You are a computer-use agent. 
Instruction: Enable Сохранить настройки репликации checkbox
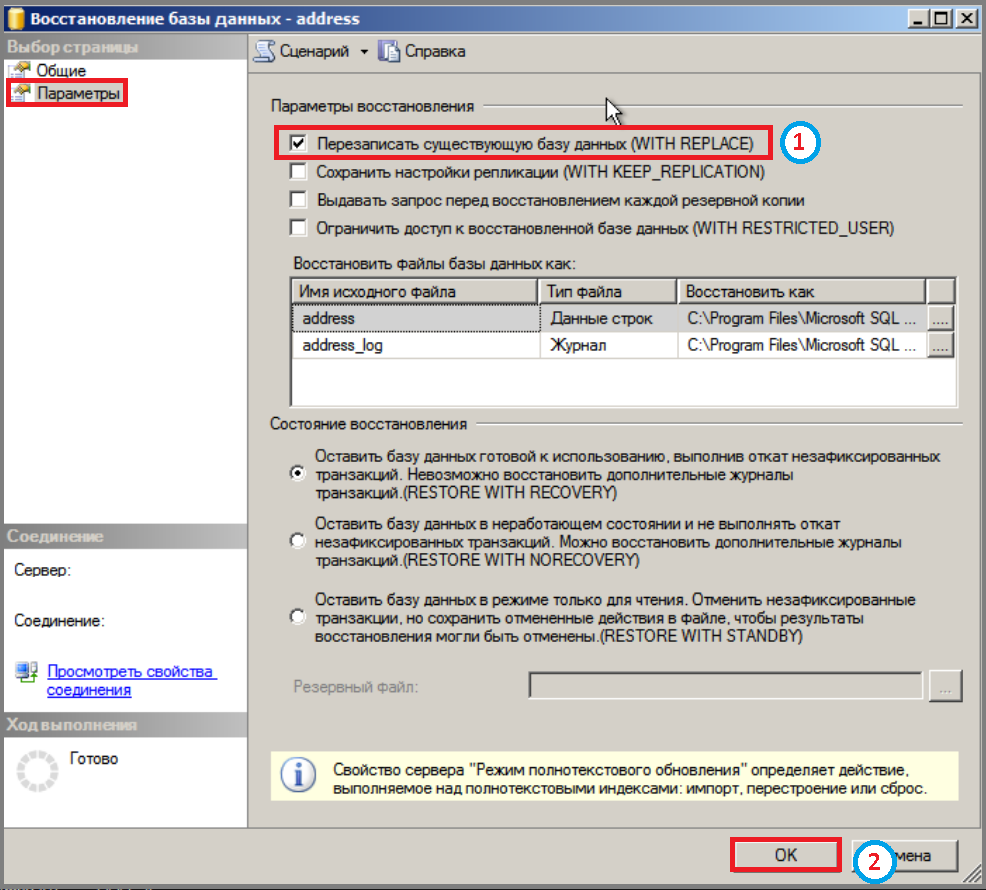click(298, 171)
